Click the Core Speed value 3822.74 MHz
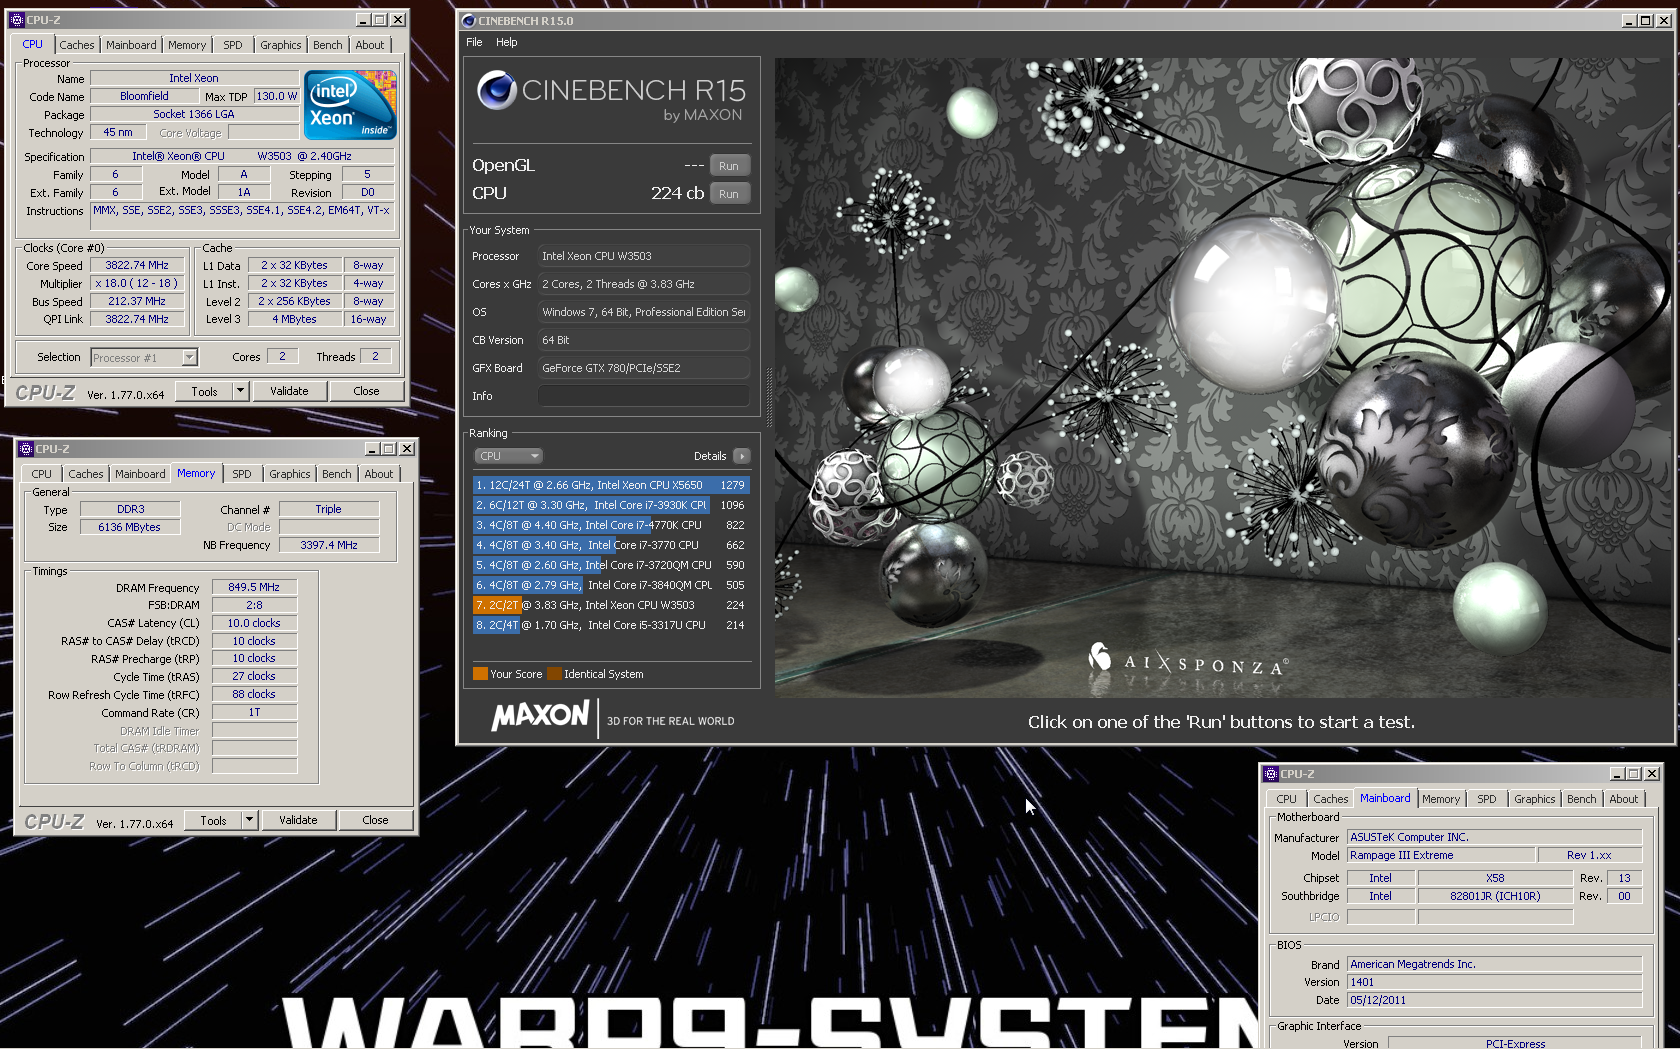The height and width of the screenshot is (1050, 1680). click(x=137, y=266)
